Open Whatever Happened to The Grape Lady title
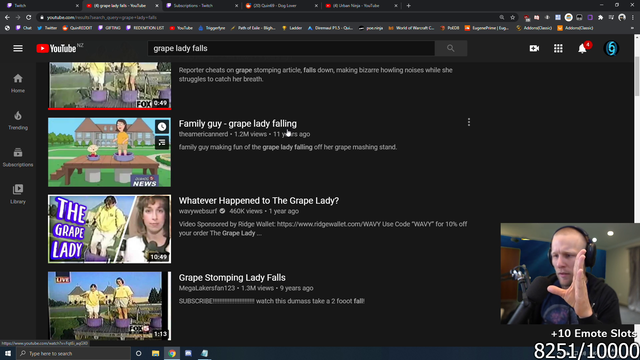 pos(259,200)
